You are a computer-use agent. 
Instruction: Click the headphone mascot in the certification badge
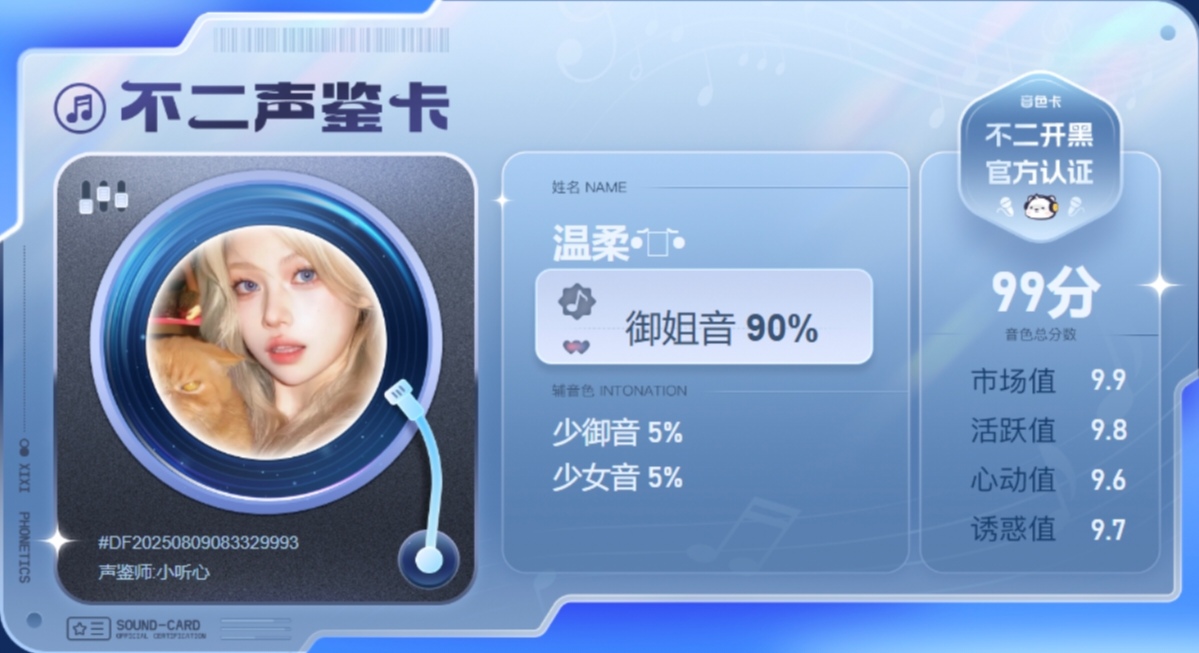tap(1040, 206)
